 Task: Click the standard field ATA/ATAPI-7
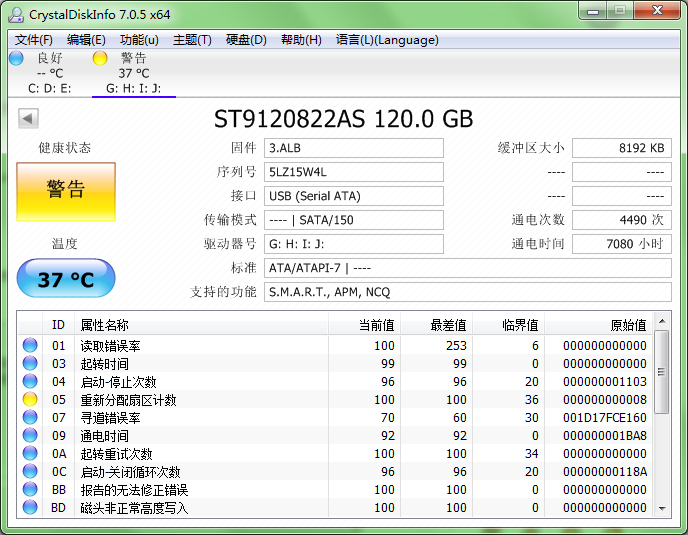click(x=468, y=268)
